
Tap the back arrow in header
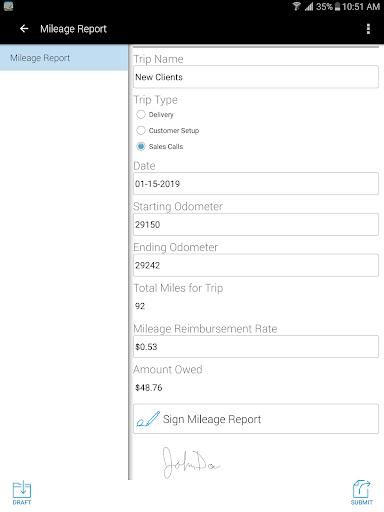click(x=24, y=29)
